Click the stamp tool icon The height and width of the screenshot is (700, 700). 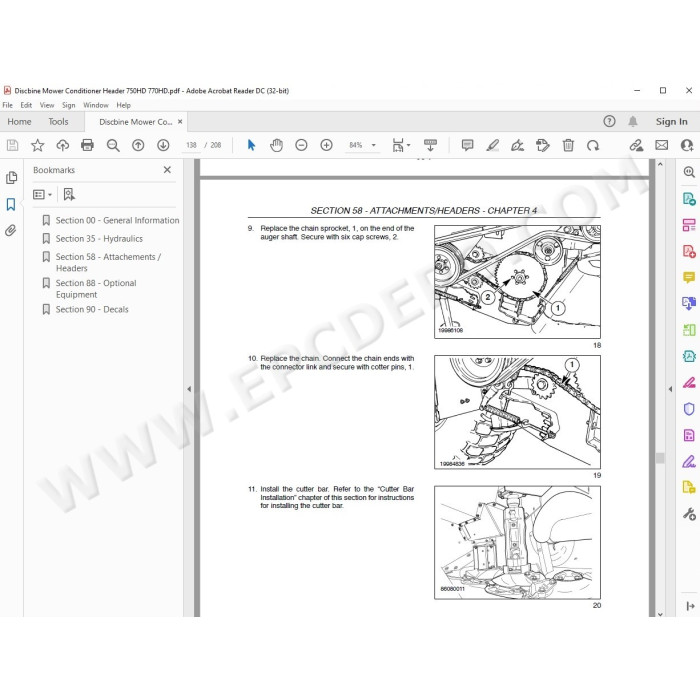point(543,145)
